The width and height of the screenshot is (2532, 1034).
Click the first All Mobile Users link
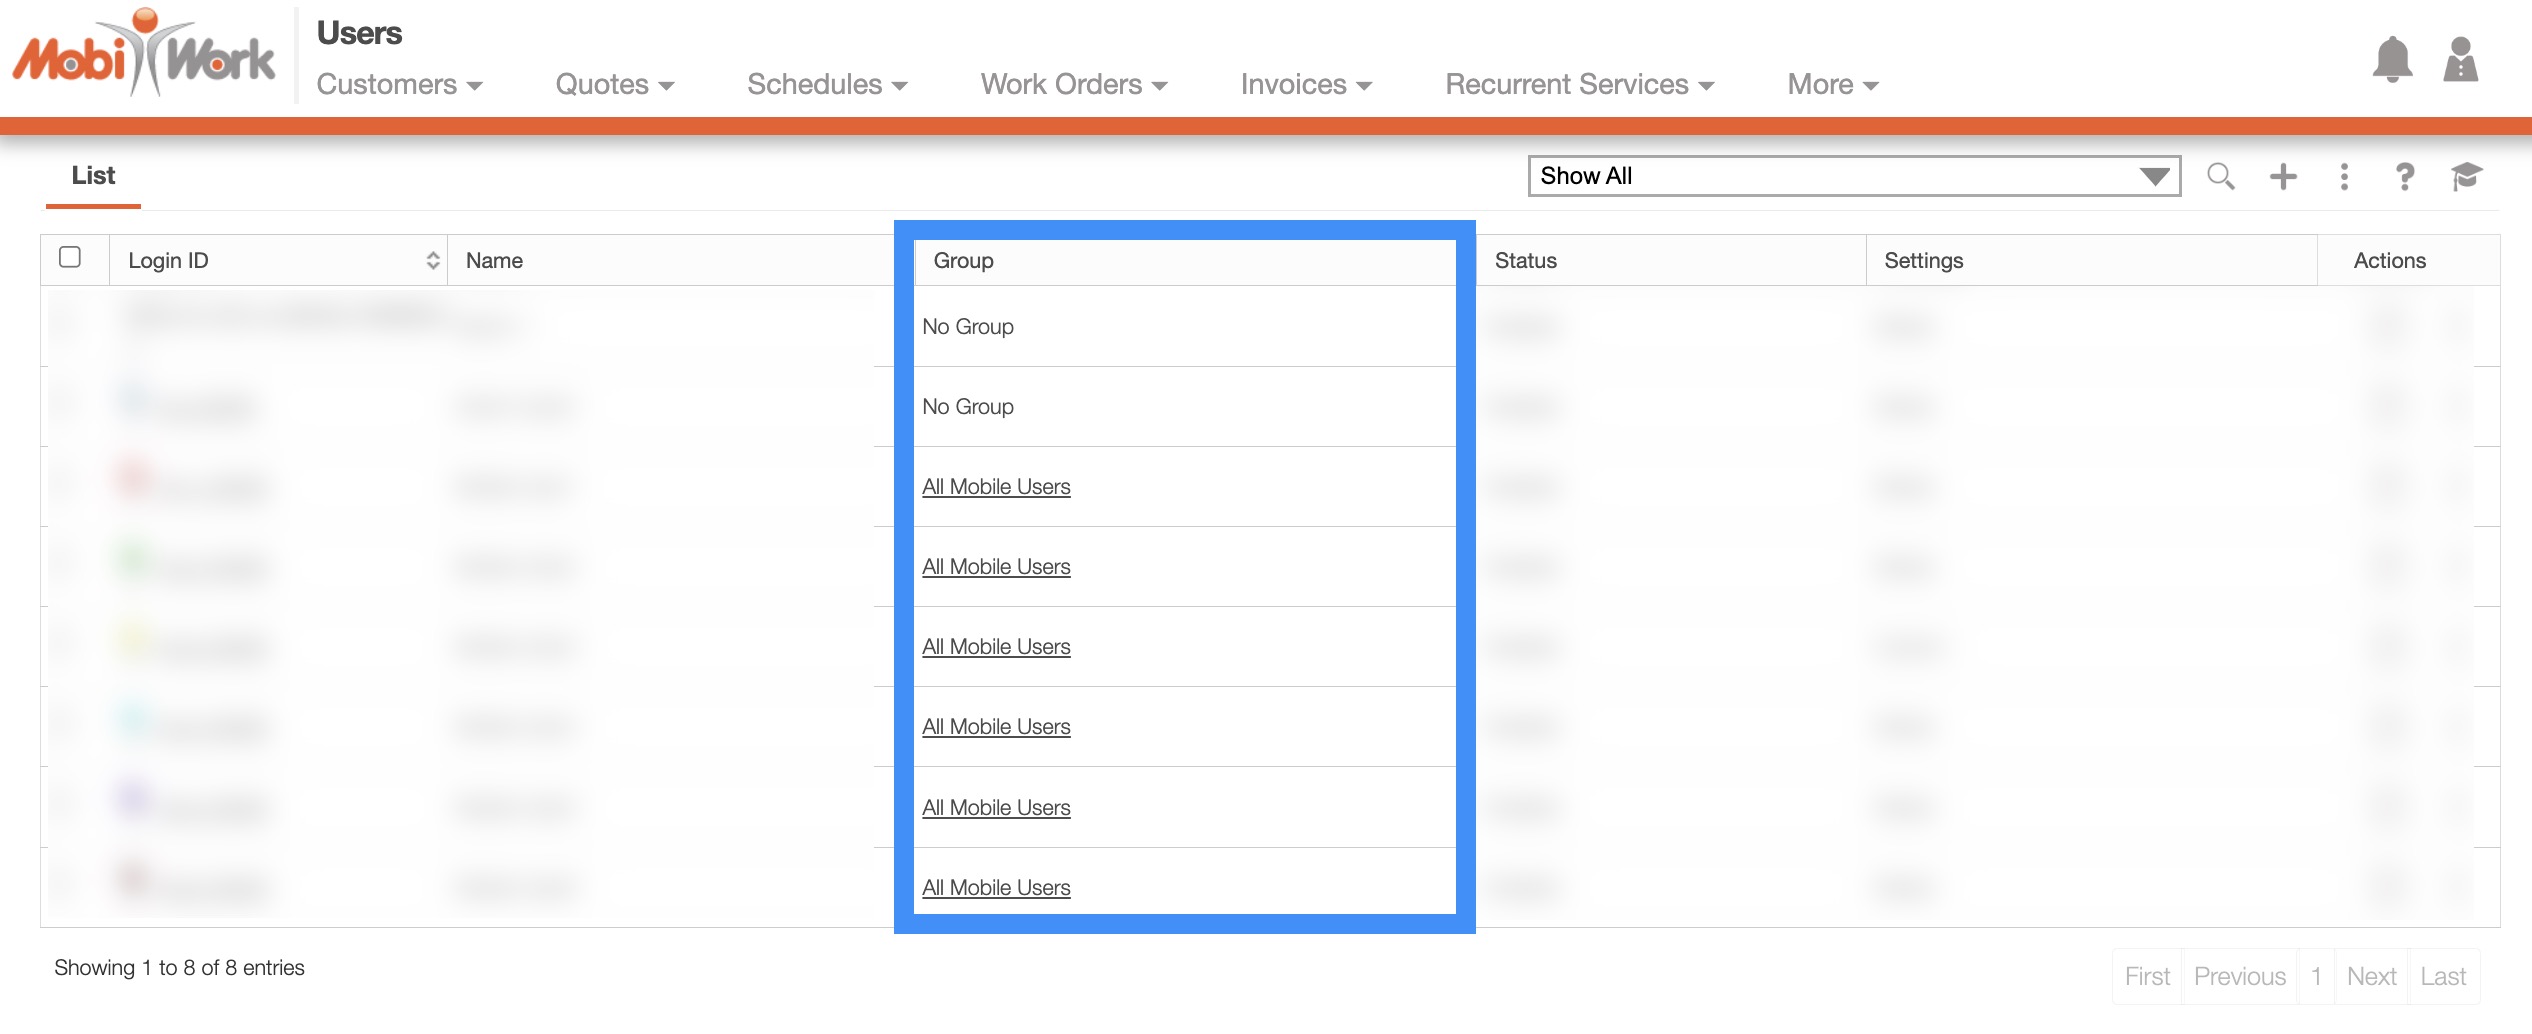click(x=995, y=487)
